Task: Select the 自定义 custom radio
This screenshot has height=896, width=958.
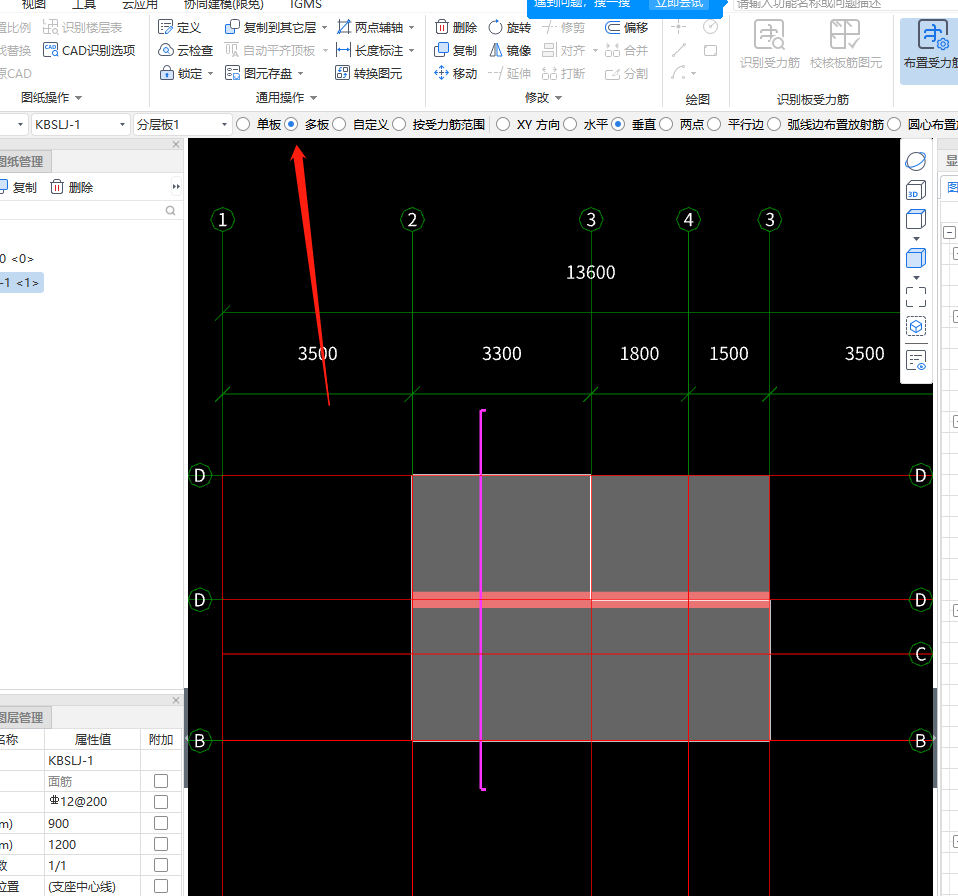Action: (x=340, y=125)
